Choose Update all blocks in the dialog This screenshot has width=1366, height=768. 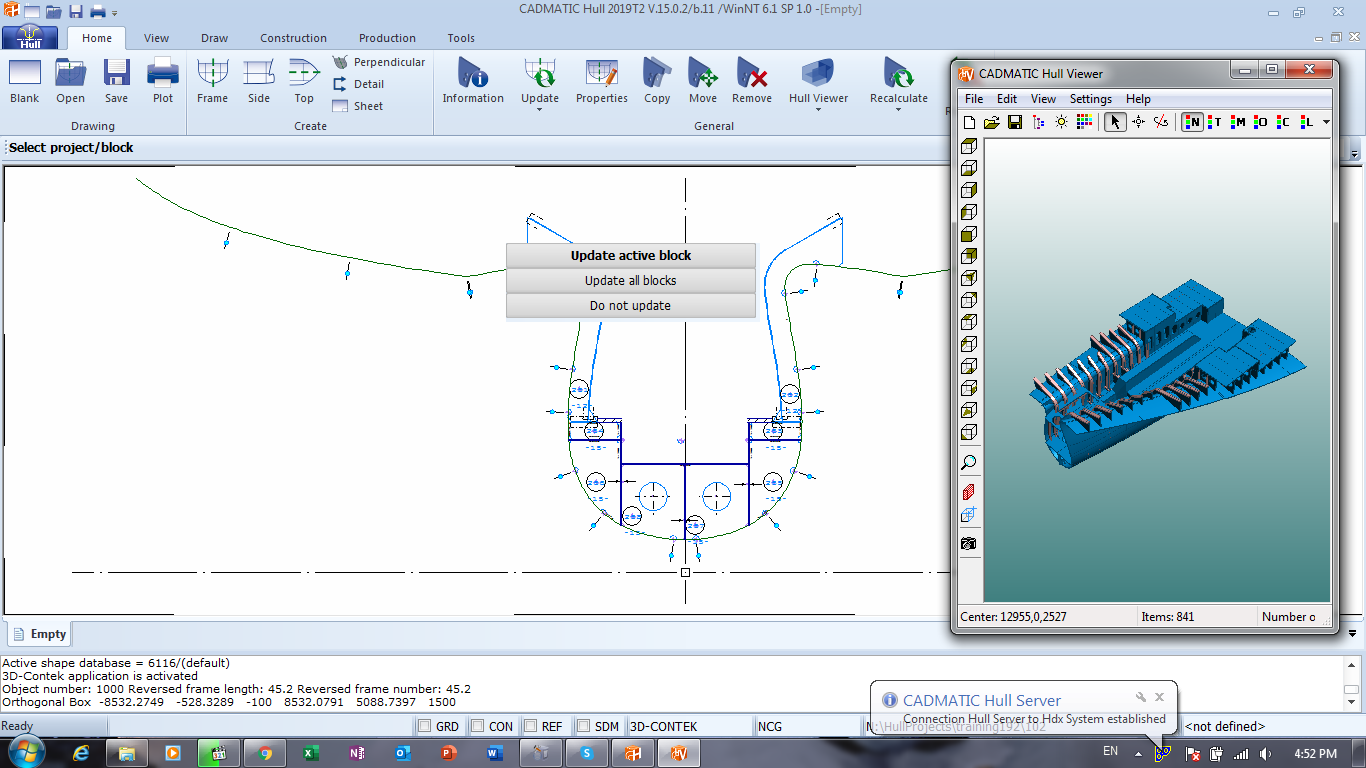[x=631, y=280]
